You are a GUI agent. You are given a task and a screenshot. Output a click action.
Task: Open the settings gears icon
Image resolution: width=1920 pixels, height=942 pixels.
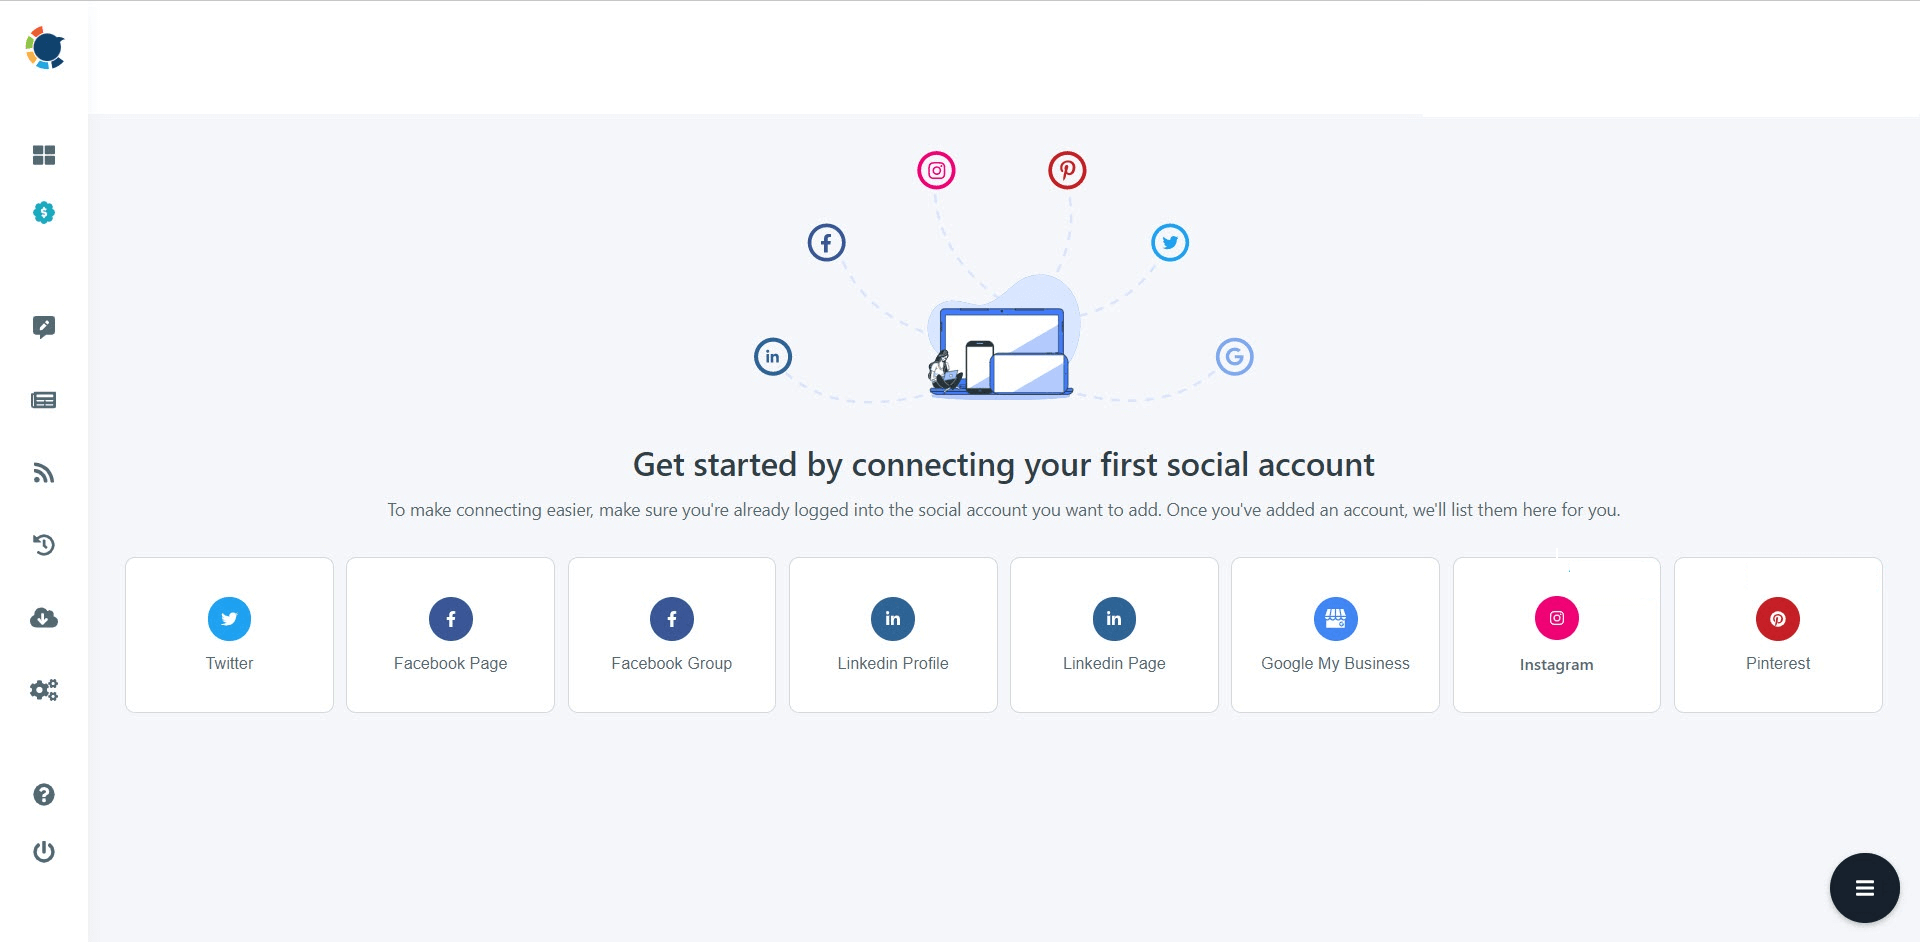(44, 689)
